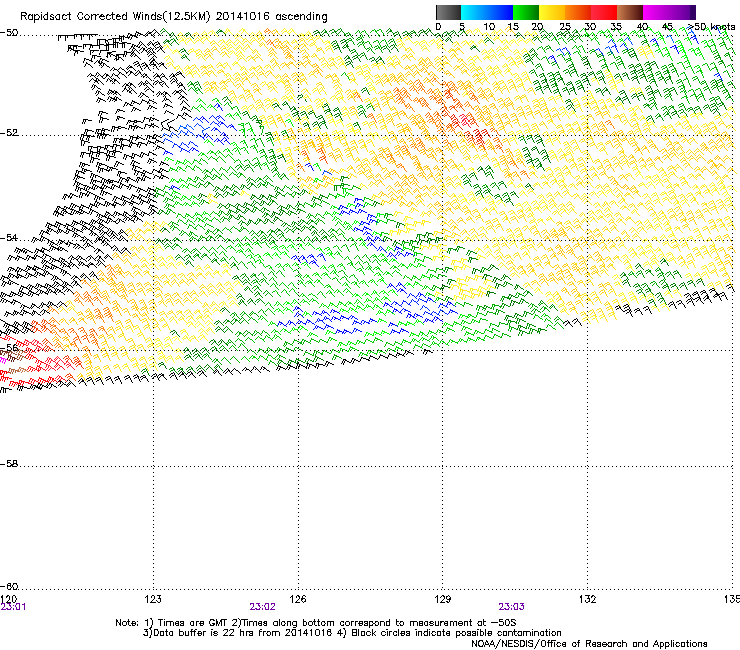Click the purple time label '23:02'
This screenshot has height=650, width=740.
click(x=262, y=607)
